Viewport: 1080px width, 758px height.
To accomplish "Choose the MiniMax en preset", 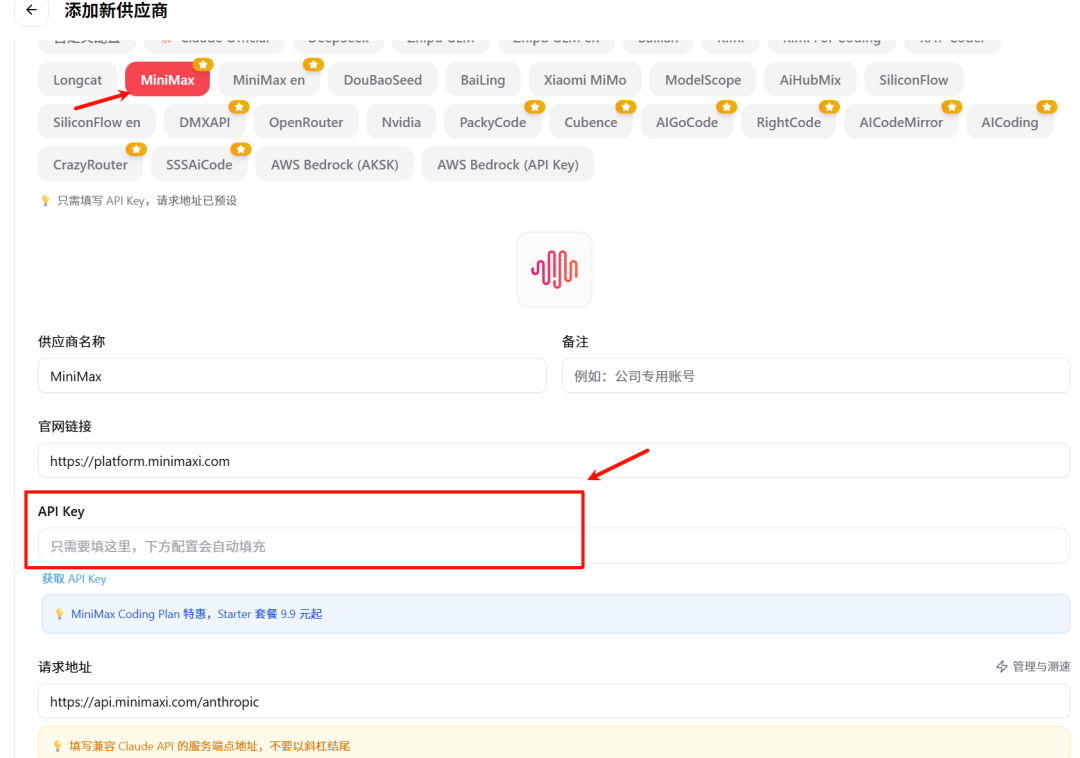I will point(269,80).
